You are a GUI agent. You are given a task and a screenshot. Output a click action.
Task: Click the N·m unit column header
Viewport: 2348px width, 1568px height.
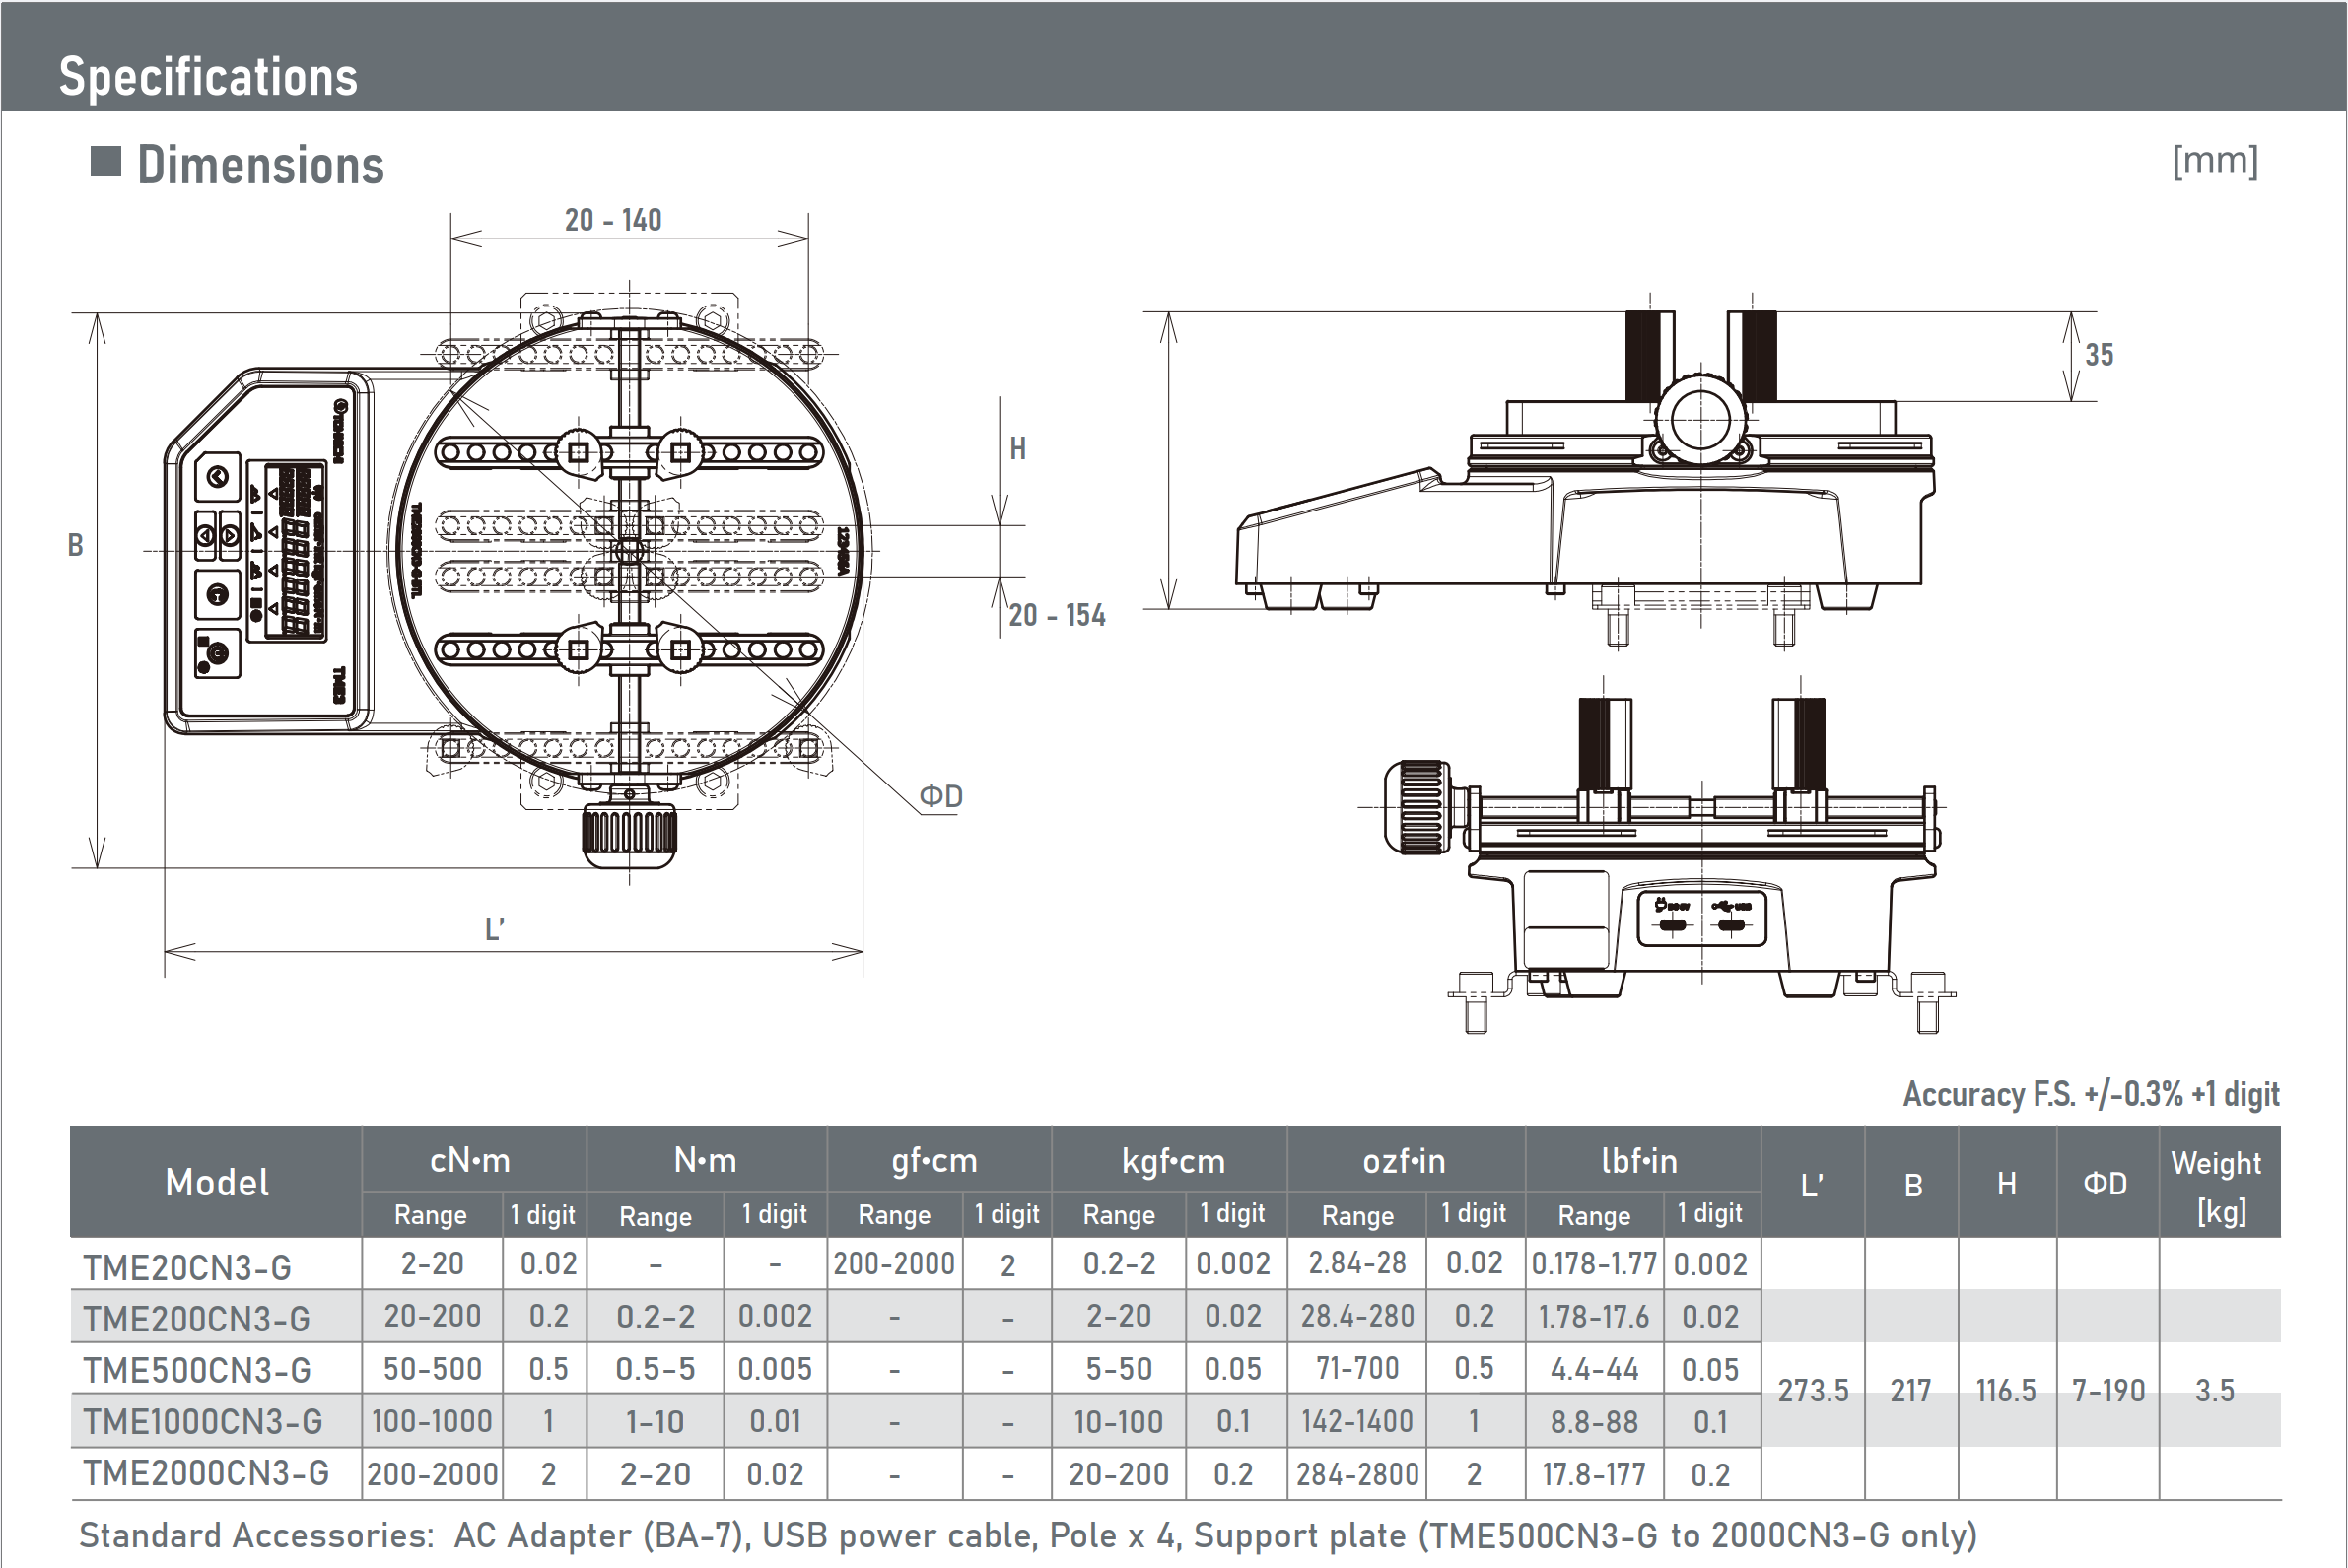pos(705,1160)
